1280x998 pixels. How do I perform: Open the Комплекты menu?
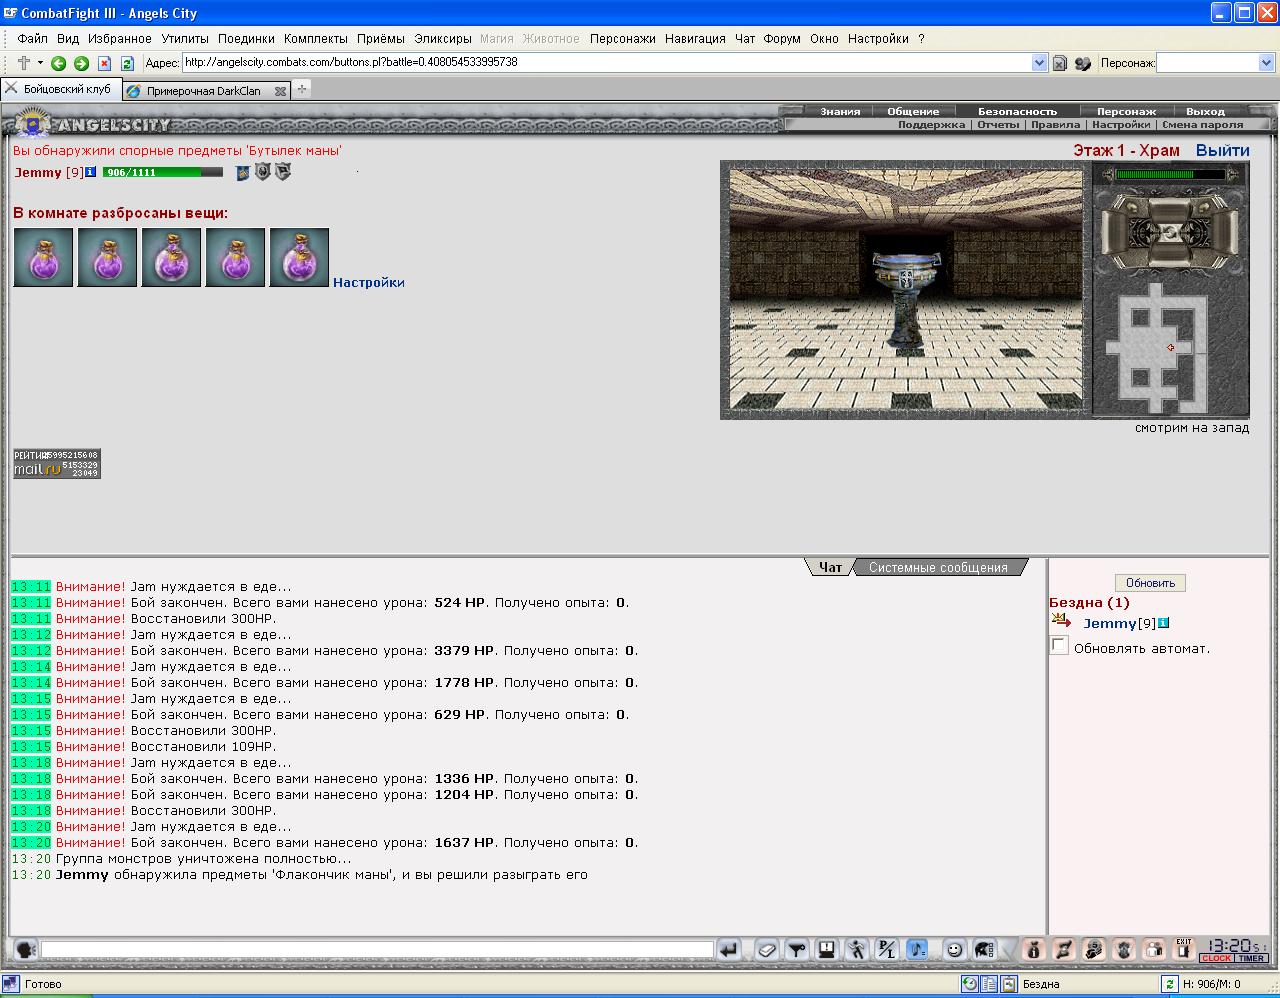(x=316, y=39)
